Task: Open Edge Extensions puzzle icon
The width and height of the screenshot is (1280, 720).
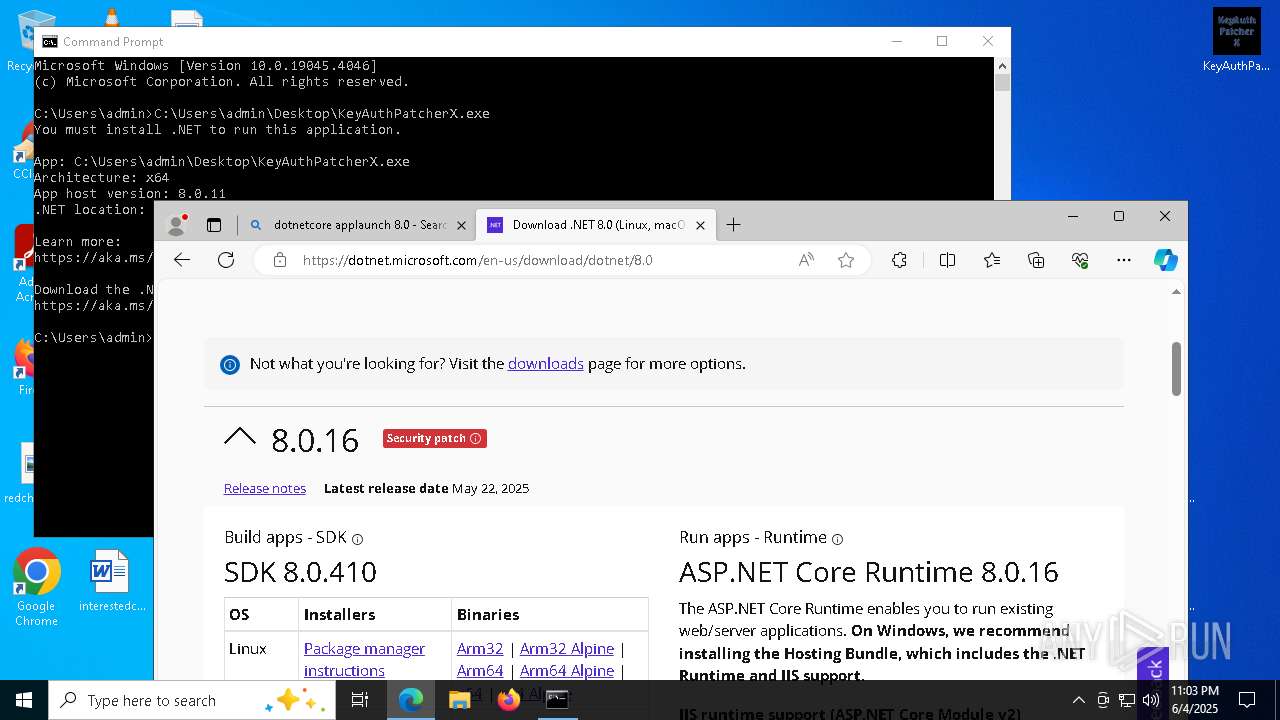Action: coord(899,260)
